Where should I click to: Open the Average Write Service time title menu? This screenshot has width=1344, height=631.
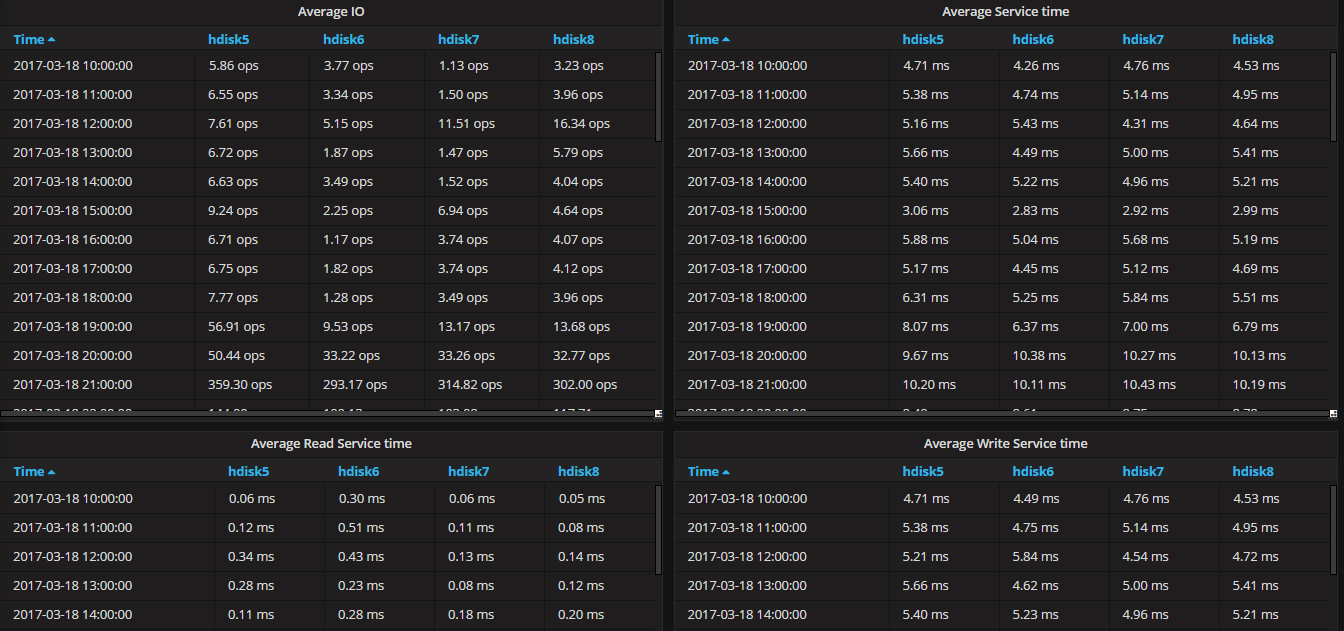pyautogui.click(x=1005, y=444)
